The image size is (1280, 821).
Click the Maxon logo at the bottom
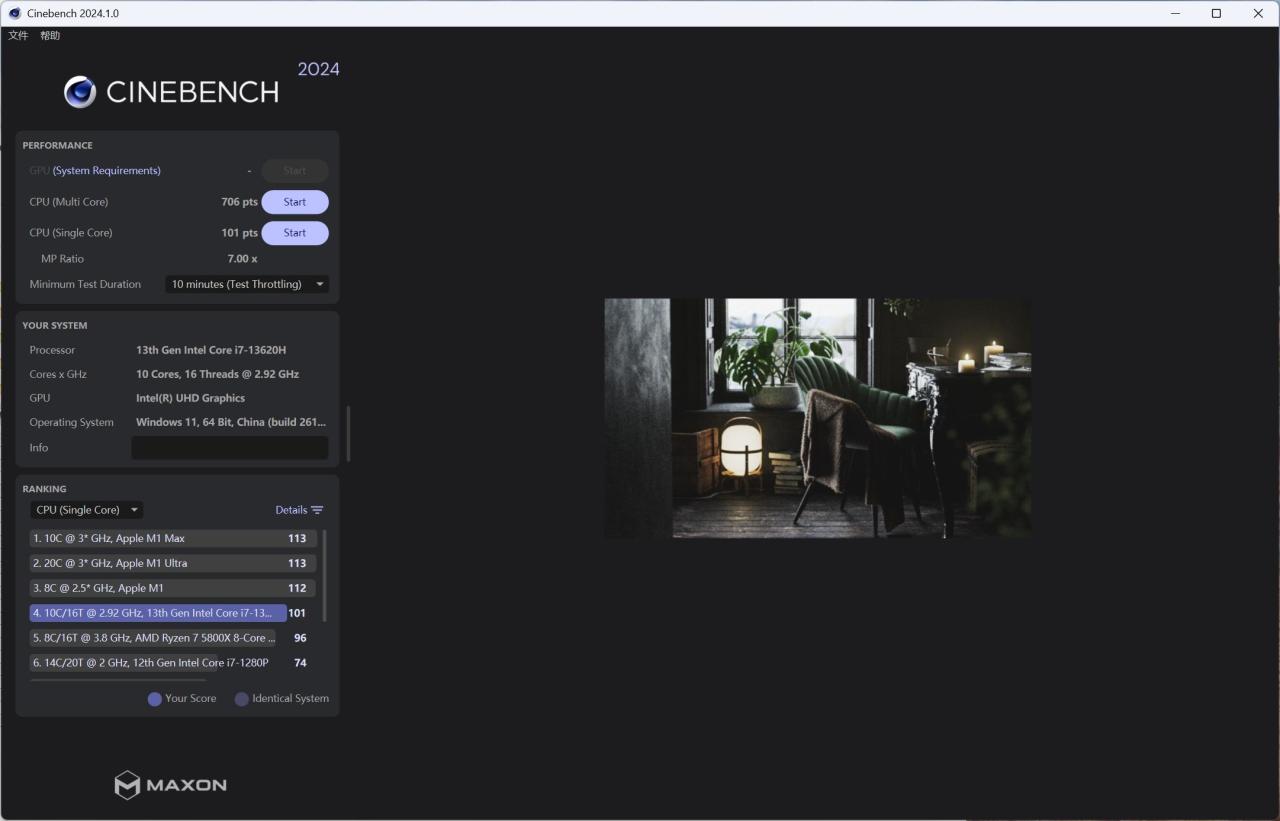point(171,785)
